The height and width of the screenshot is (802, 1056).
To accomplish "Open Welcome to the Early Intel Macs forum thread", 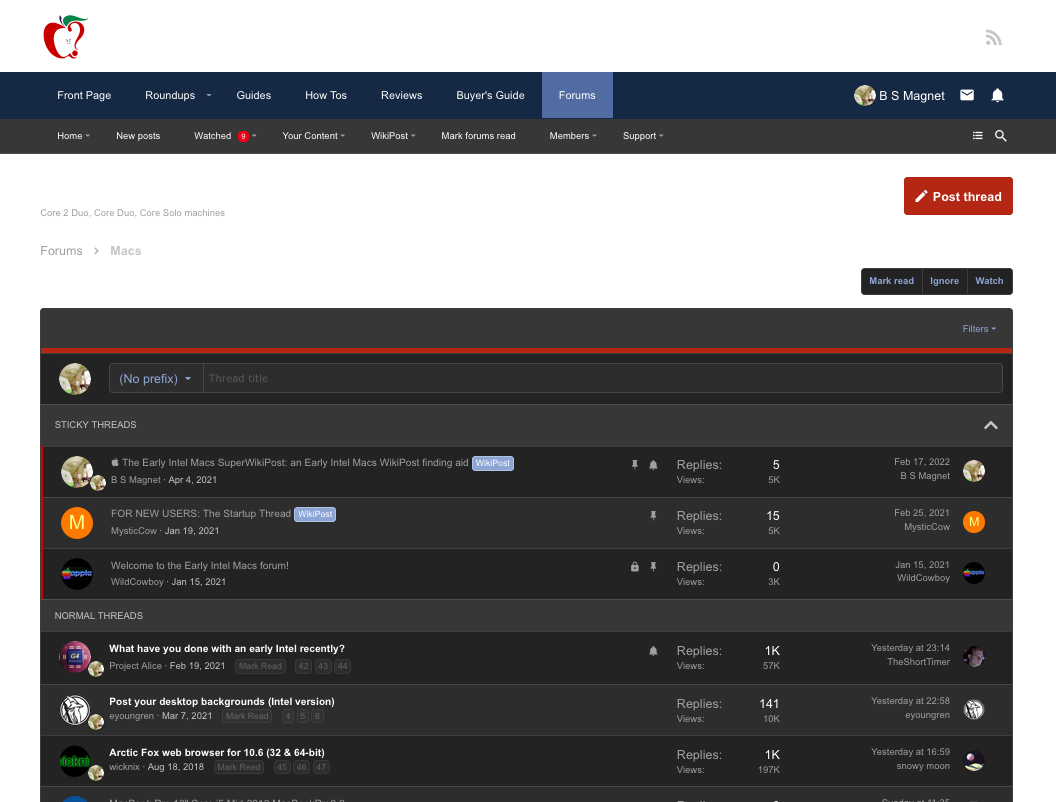I will (199, 566).
